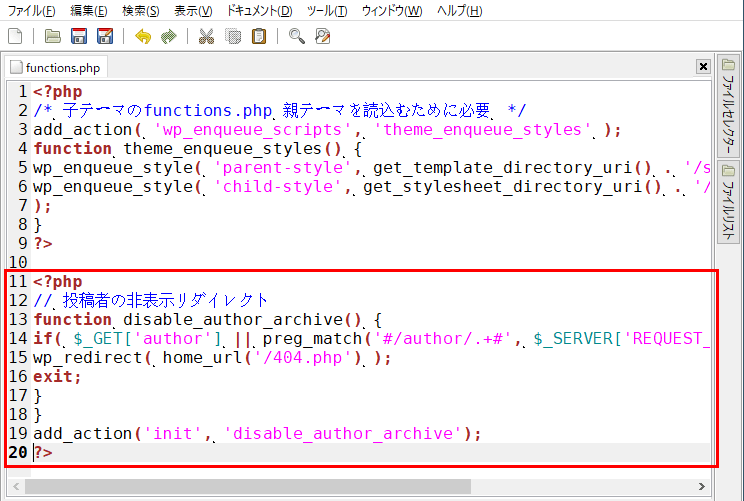This screenshot has width=744, height=501.
Task: Click the horizontal scrollbar thumb
Action: tap(248, 486)
